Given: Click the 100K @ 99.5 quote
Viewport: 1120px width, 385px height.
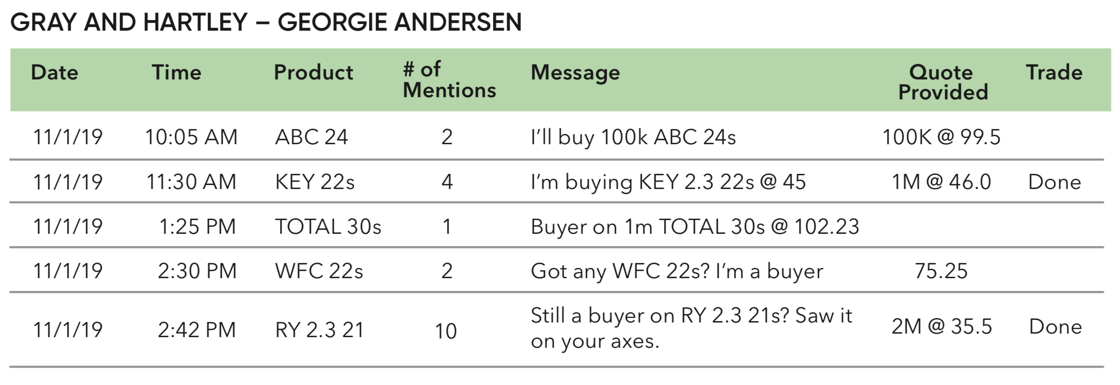Looking at the screenshot, I should click(941, 137).
